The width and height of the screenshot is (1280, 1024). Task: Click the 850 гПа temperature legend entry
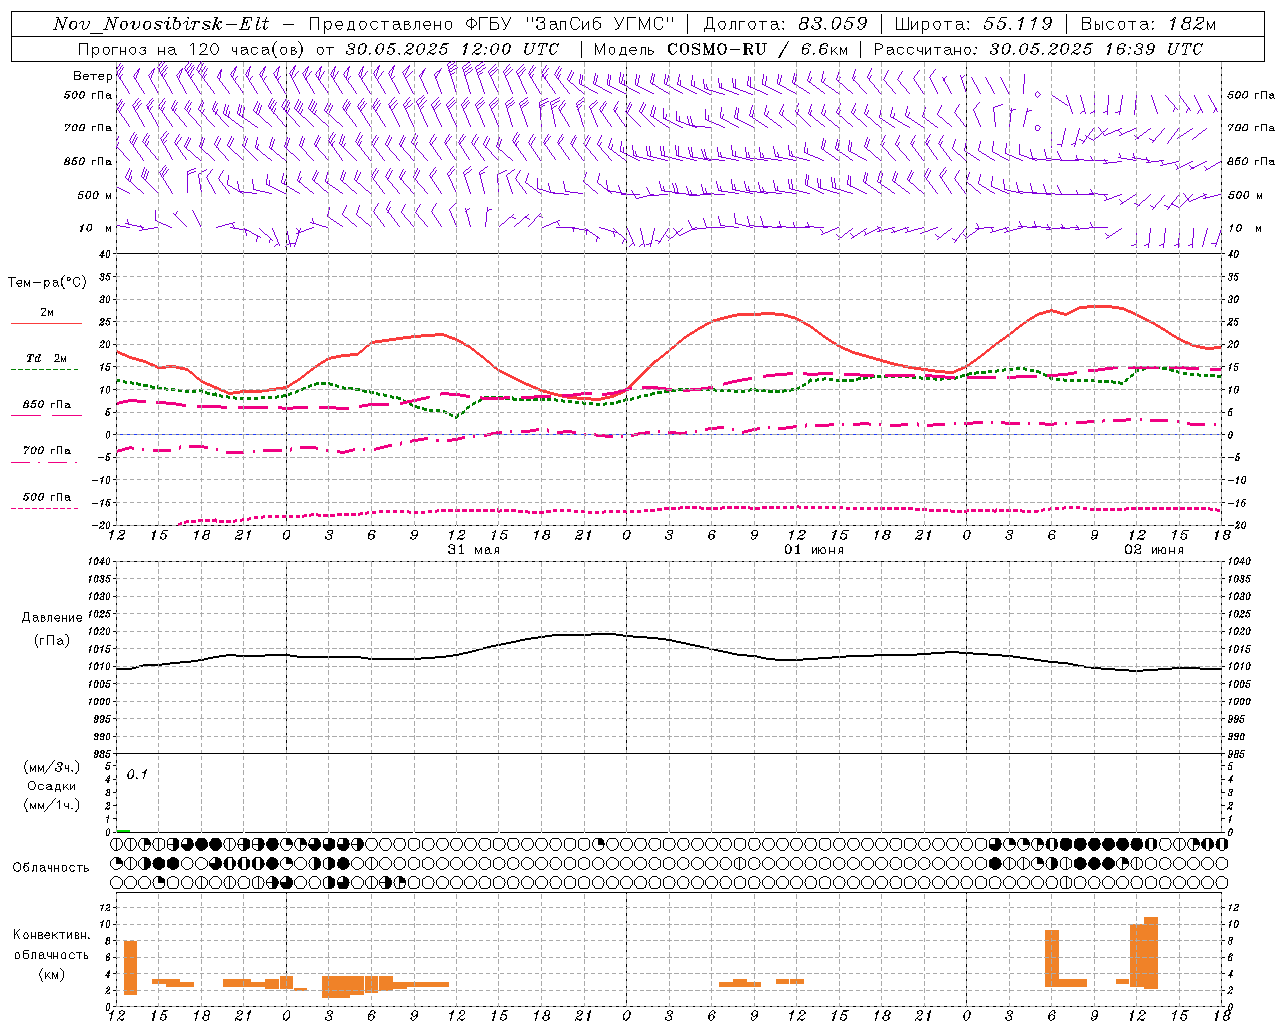point(46,405)
